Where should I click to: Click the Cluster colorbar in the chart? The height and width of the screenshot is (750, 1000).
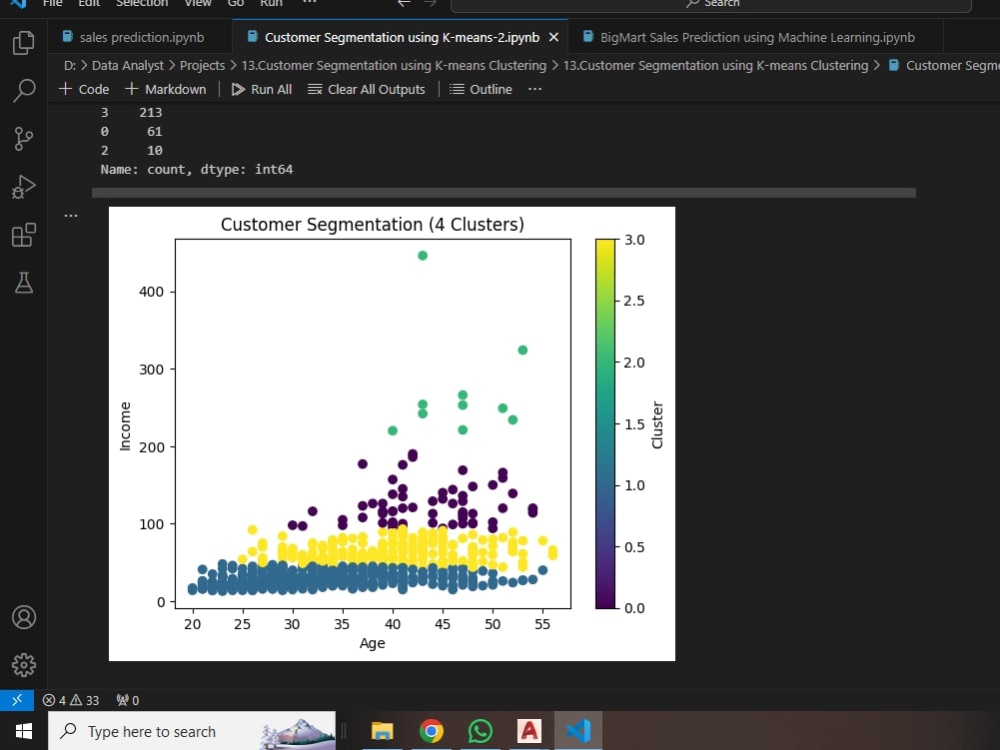[x=605, y=423]
